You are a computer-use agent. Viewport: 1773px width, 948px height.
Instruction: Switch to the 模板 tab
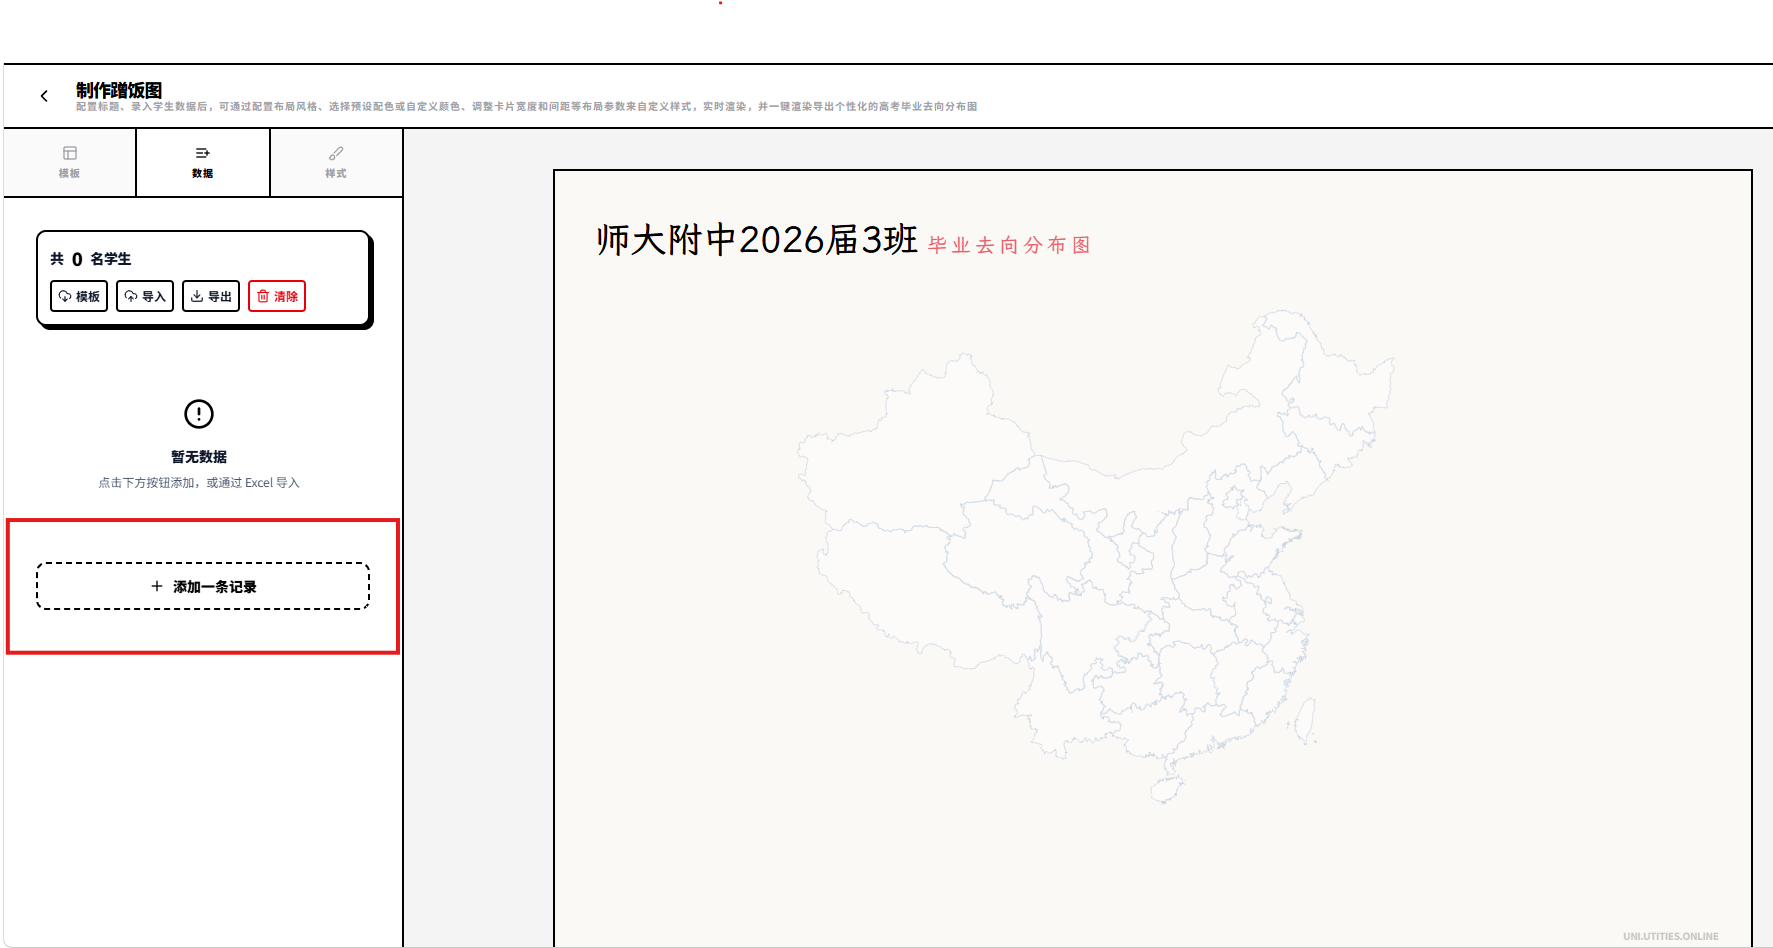(x=69, y=162)
